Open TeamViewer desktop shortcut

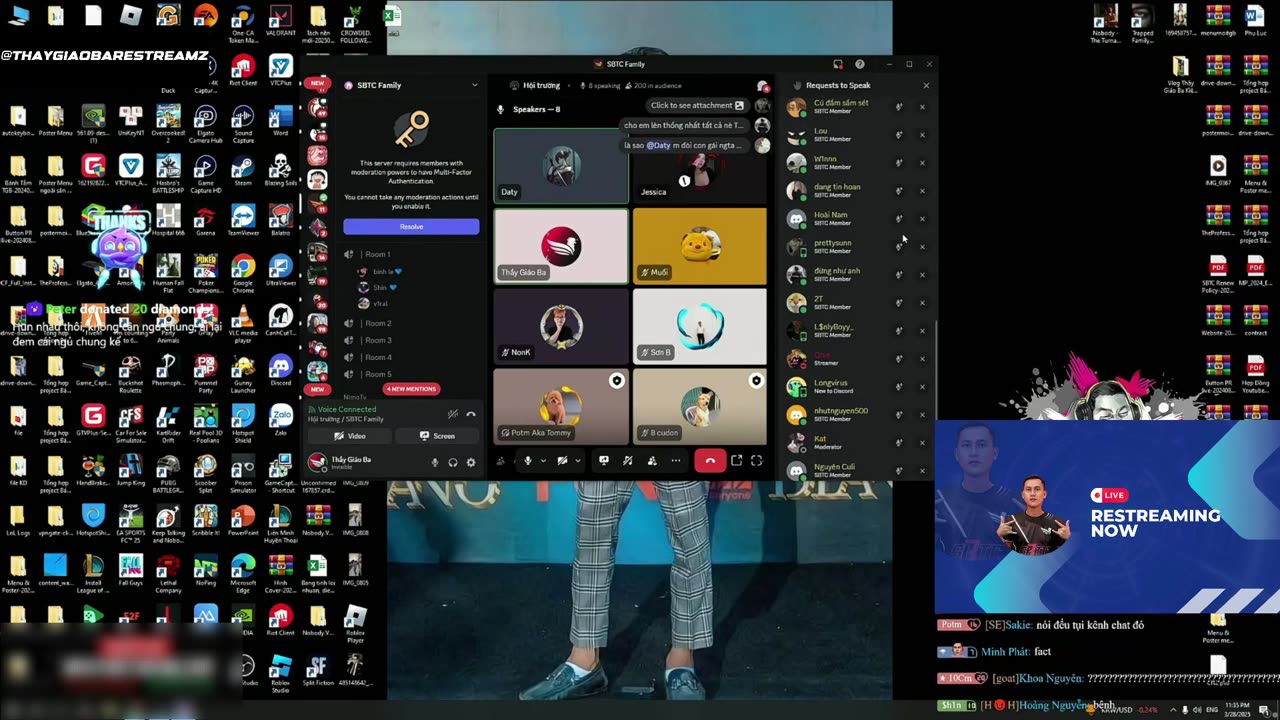point(243,222)
